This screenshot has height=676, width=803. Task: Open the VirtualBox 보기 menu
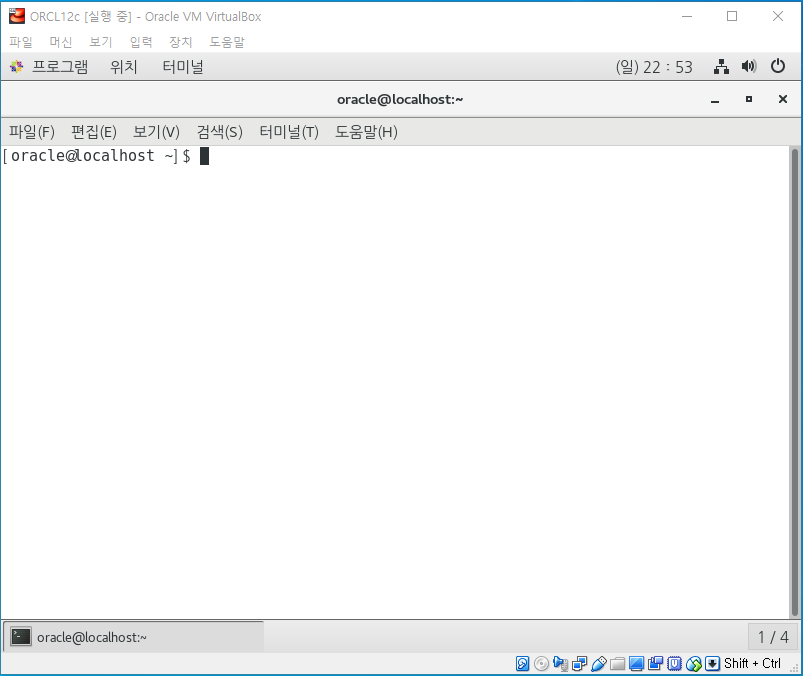(100, 42)
